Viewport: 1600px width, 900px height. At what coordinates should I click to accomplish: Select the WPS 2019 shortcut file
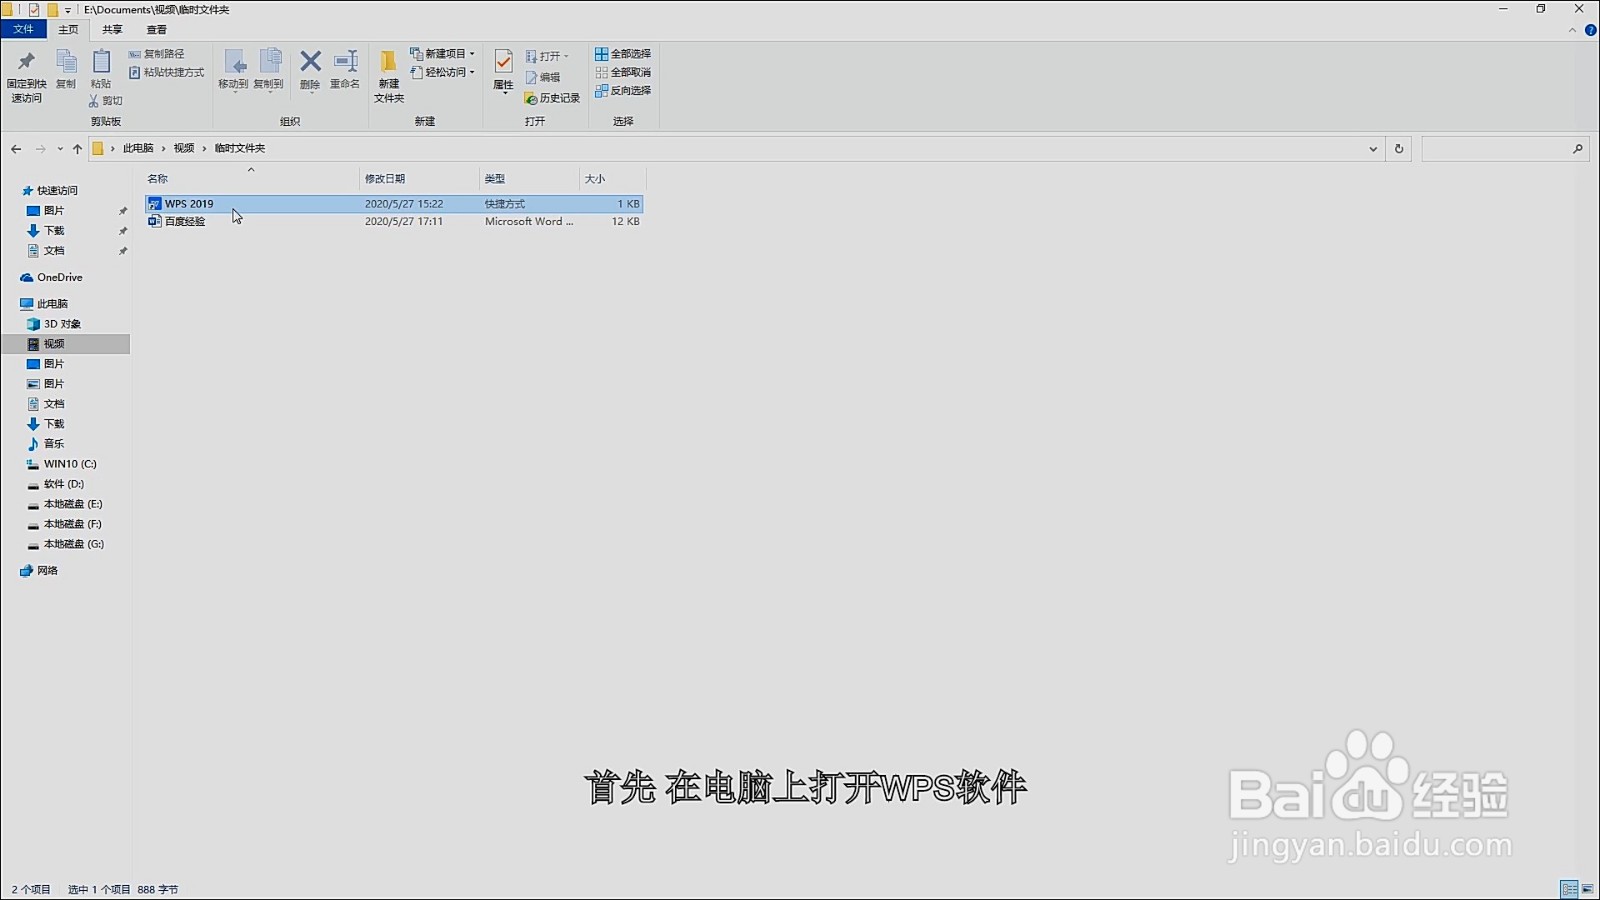tap(190, 203)
